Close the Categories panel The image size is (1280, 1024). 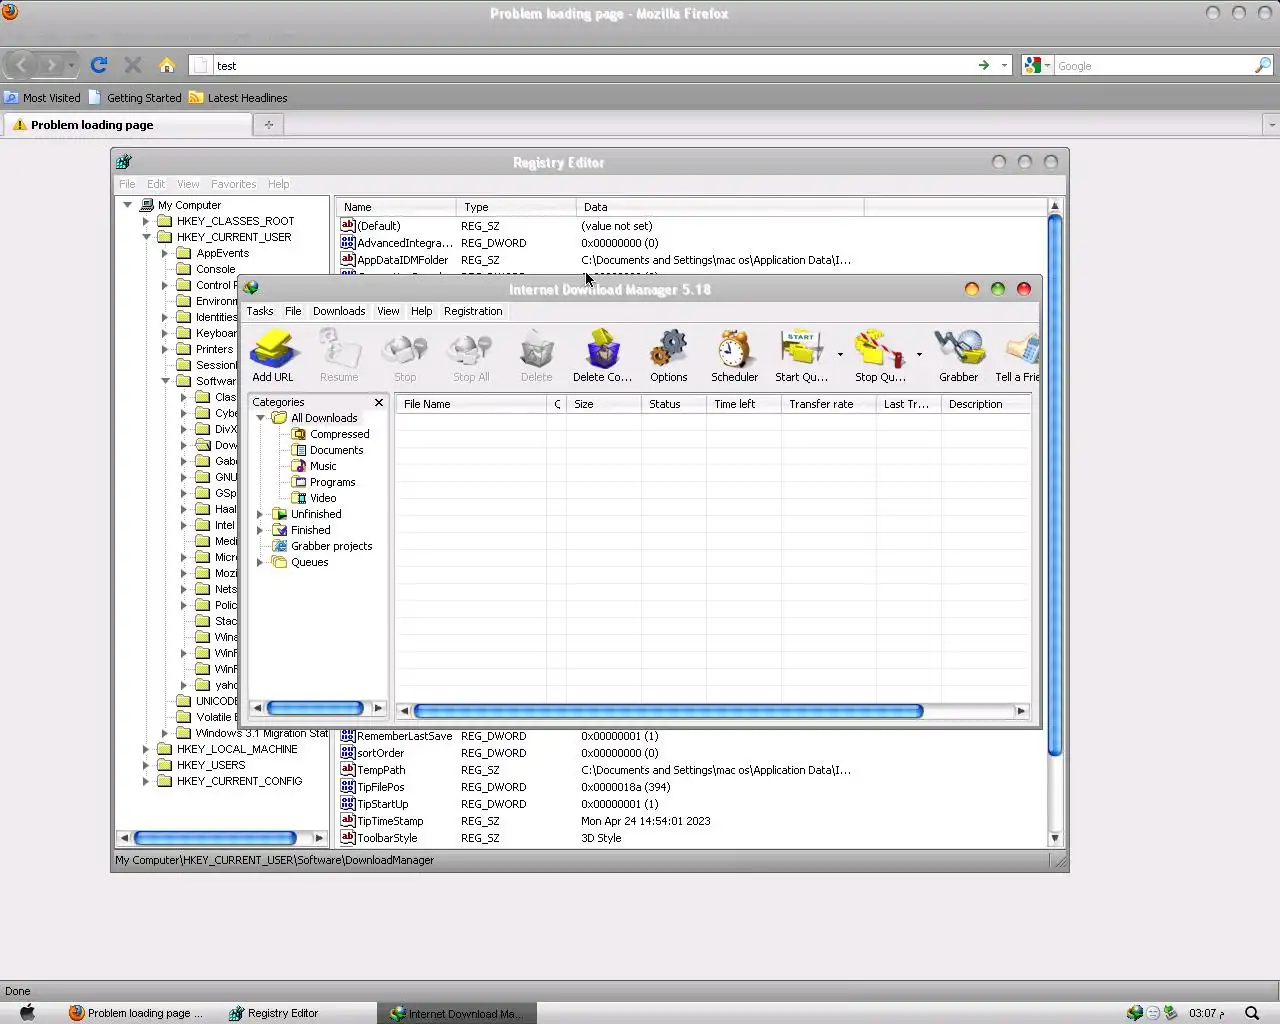pos(379,402)
